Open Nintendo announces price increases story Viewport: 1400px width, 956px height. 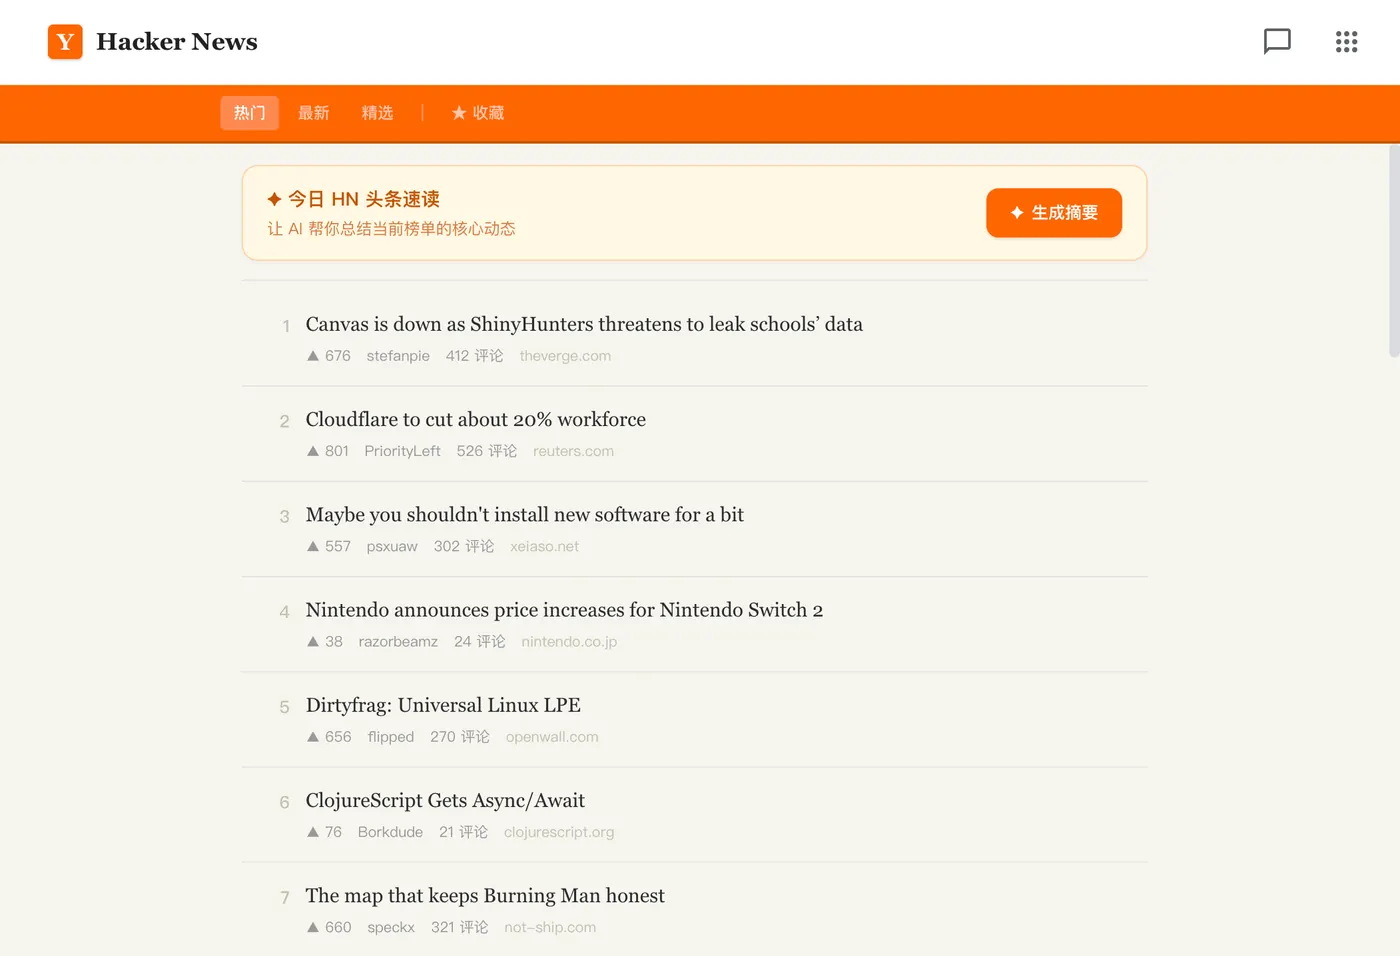coord(564,610)
